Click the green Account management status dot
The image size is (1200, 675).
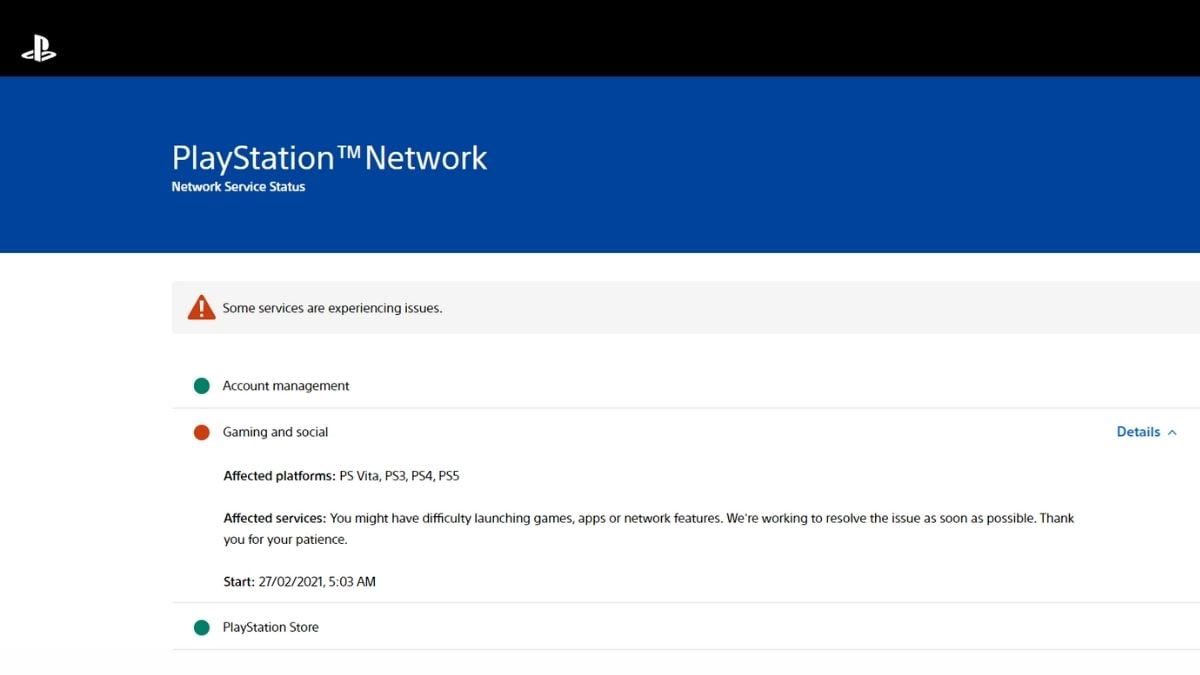[x=201, y=386]
